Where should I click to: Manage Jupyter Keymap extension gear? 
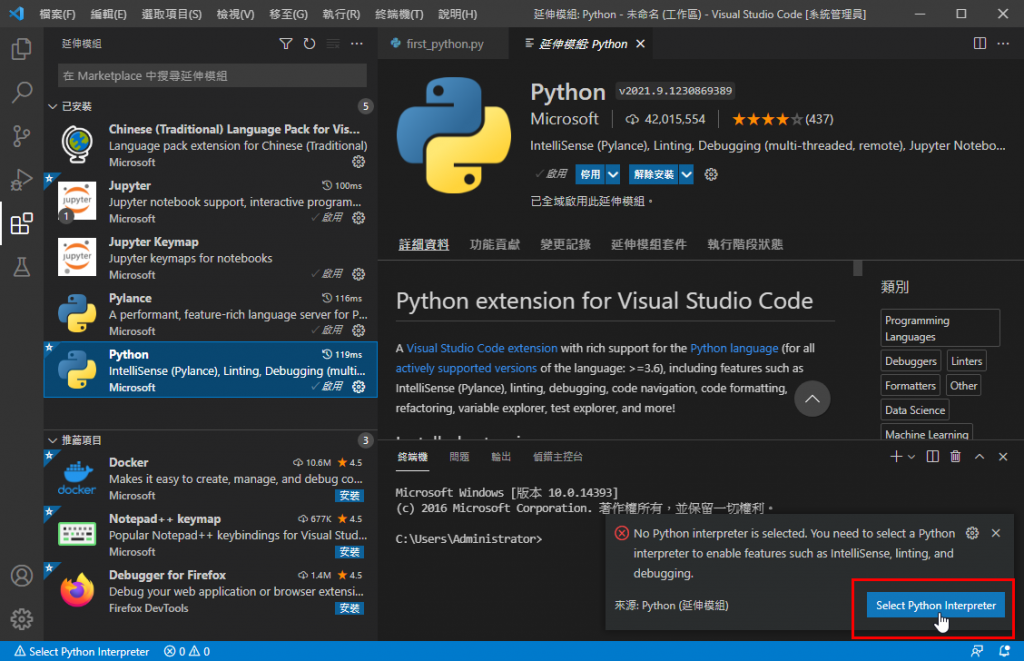[359, 274]
